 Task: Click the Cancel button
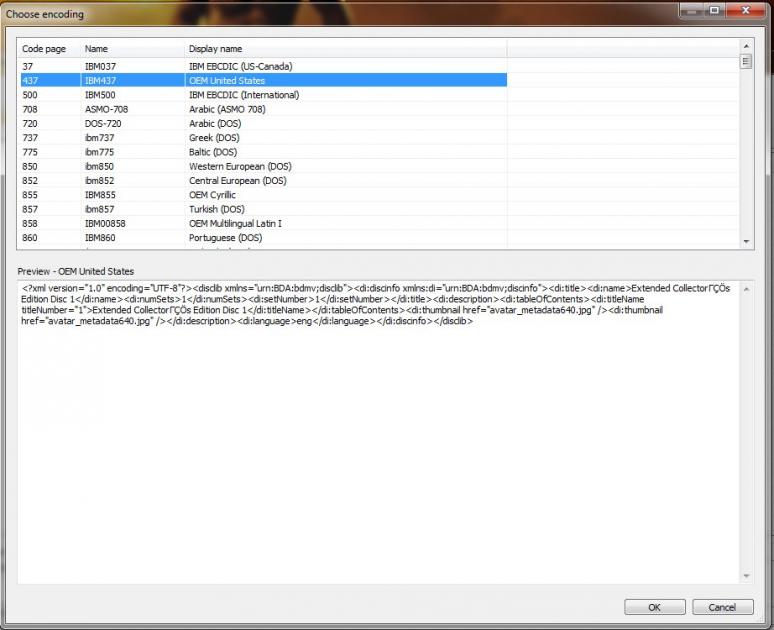pos(722,607)
